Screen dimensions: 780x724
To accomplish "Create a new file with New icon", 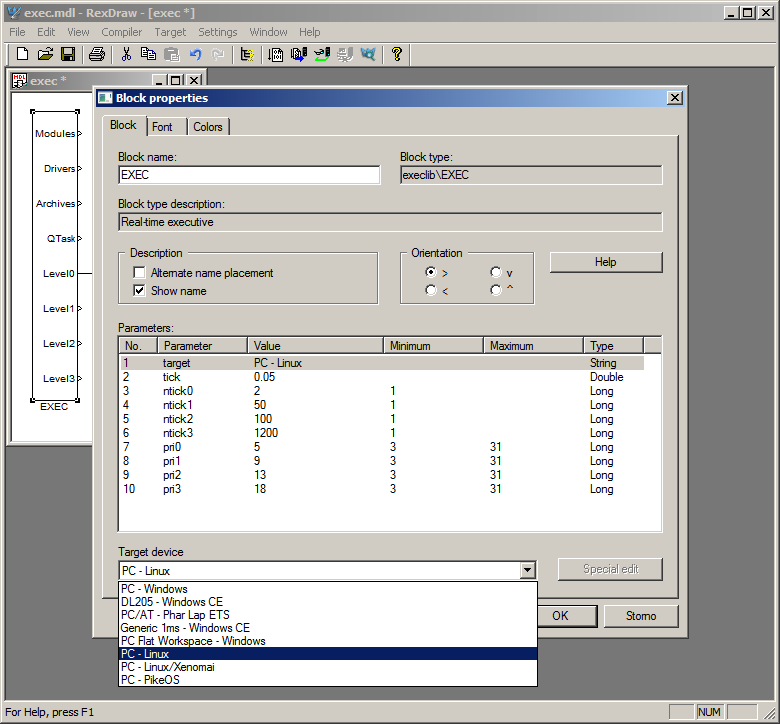I will [22, 54].
